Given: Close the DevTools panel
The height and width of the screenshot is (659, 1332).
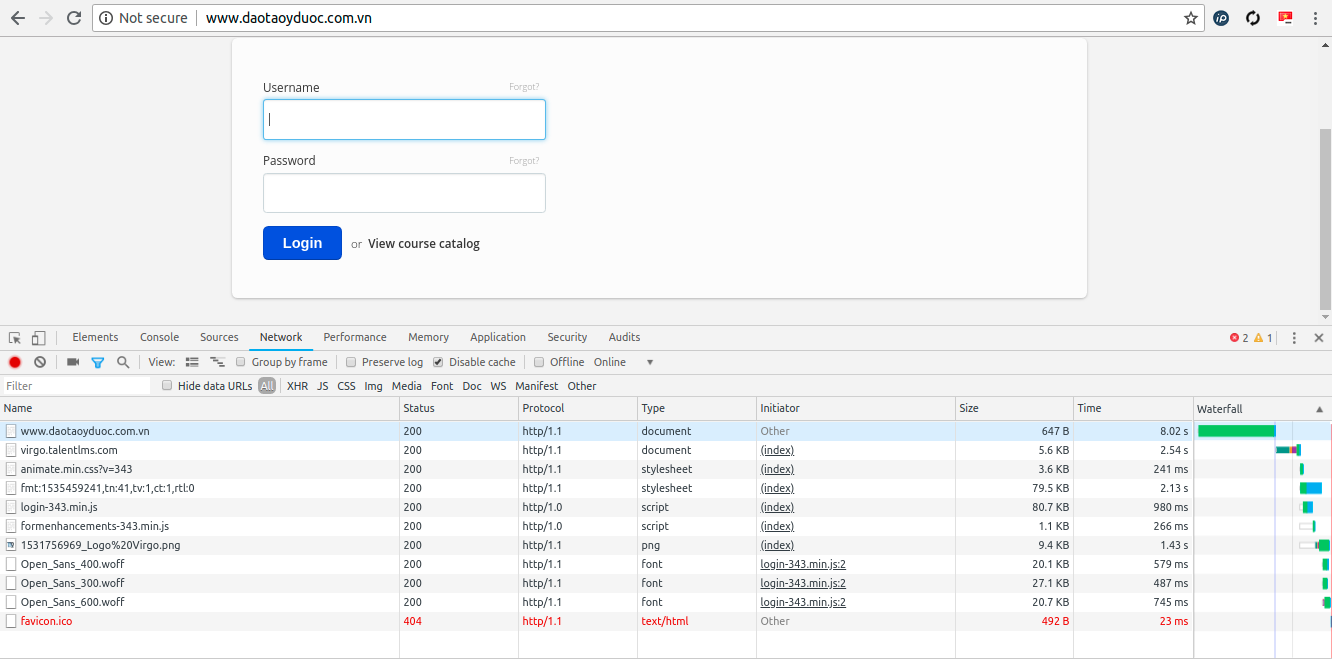Looking at the screenshot, I should click(1319, 338).
